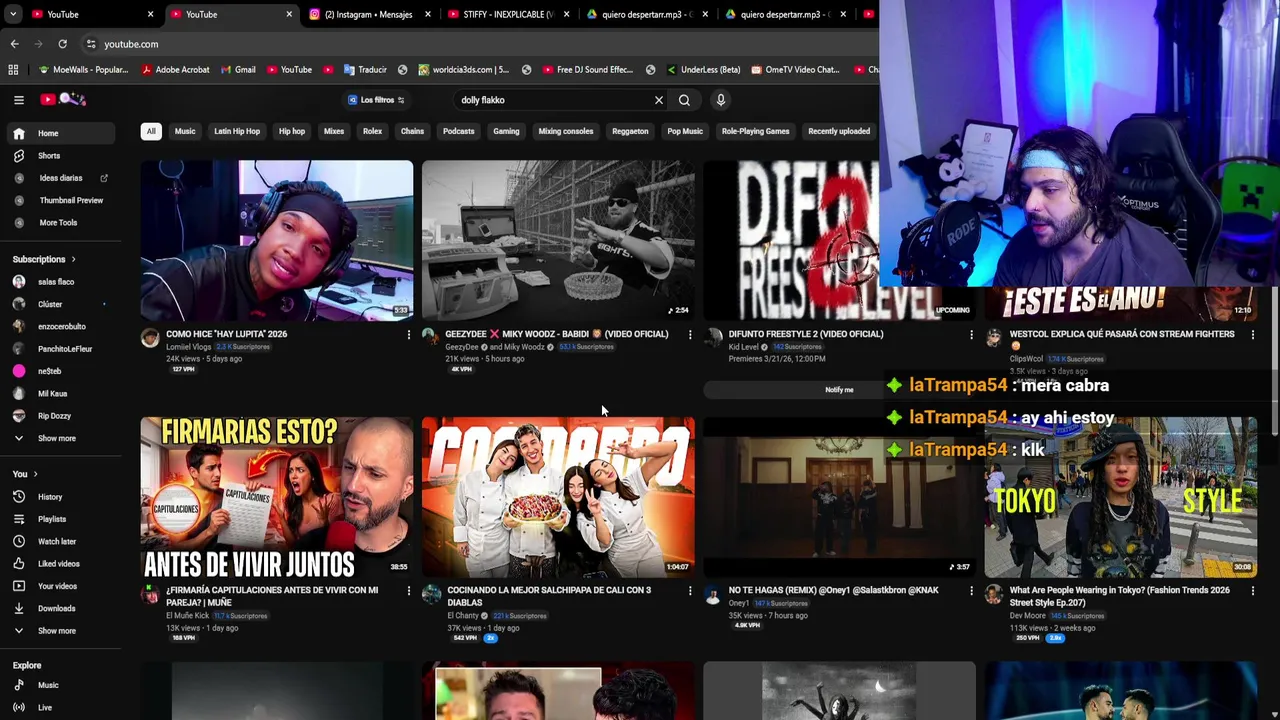Open Downloads in the sidebar

coord(60,608)
